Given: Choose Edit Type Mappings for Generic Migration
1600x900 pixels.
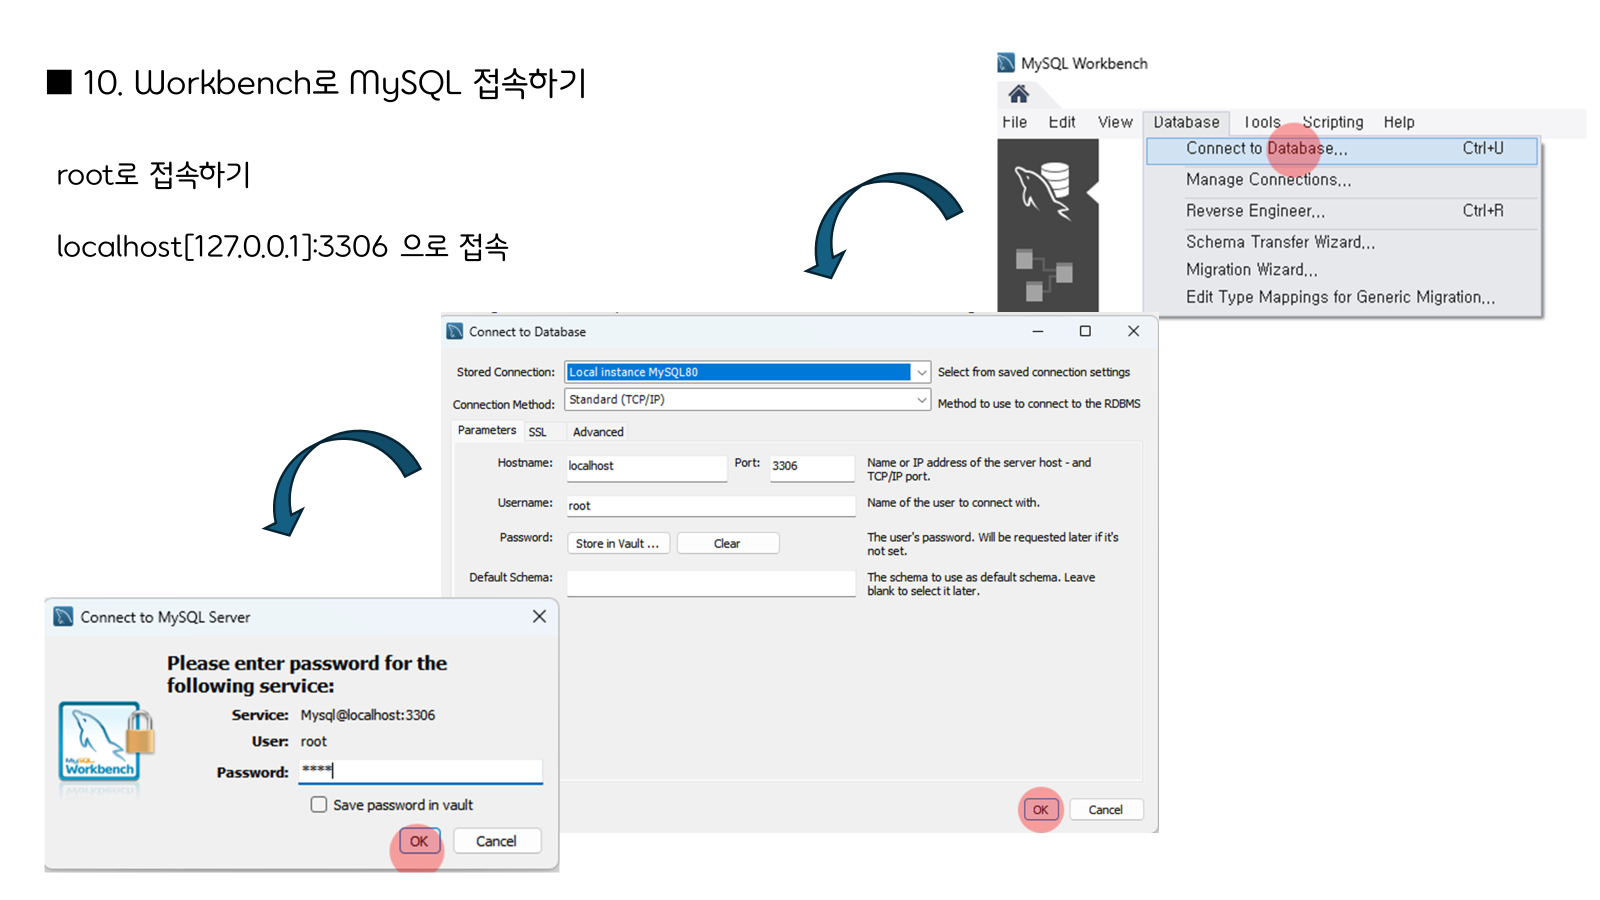Looking at the screenshot, I should [x=1341, y=297].
